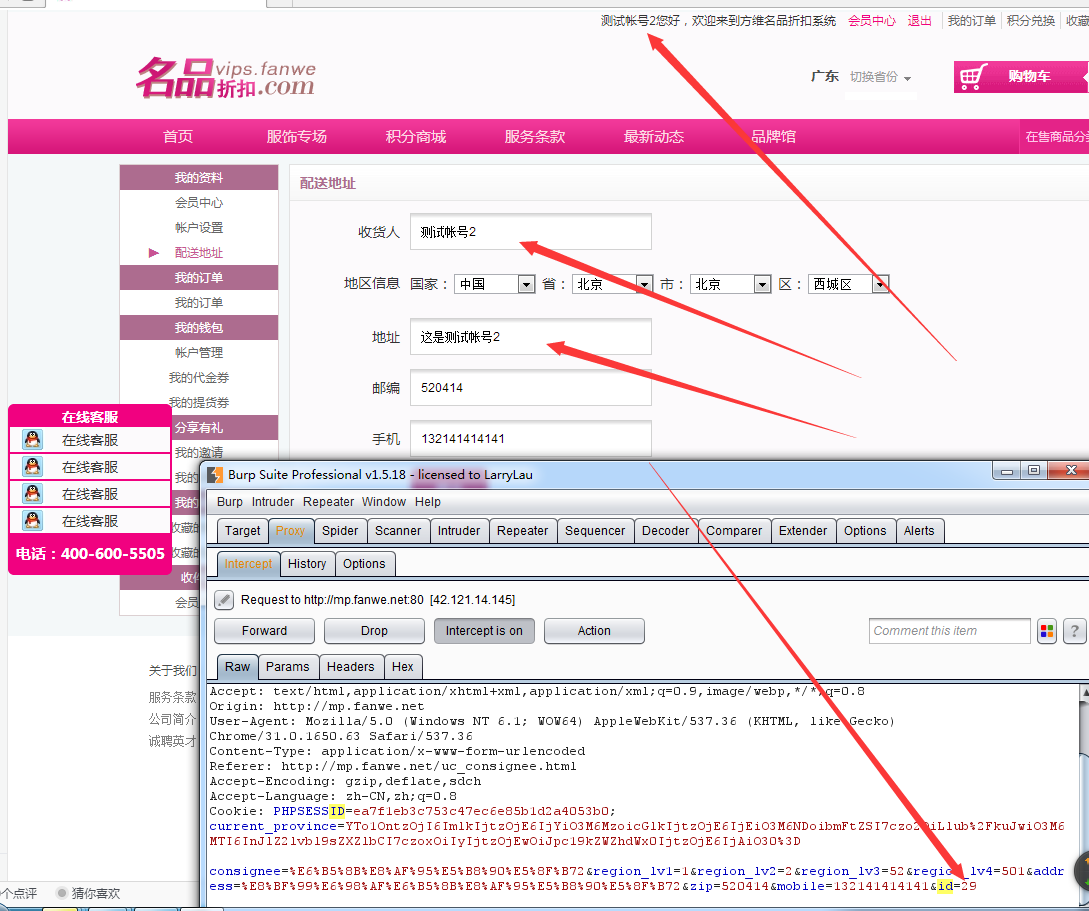
Task: Click the shopping cart icon
Action: point(973,76)
